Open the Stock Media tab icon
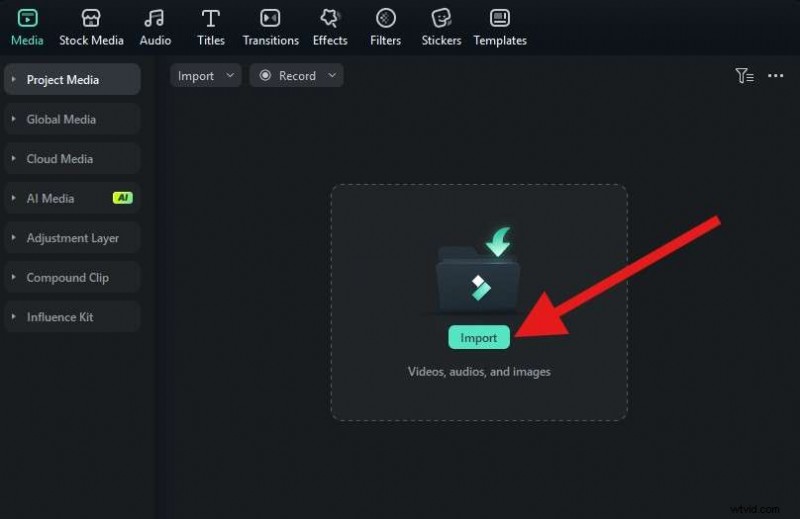Screen dimensions: 800x519 (91, 19)
